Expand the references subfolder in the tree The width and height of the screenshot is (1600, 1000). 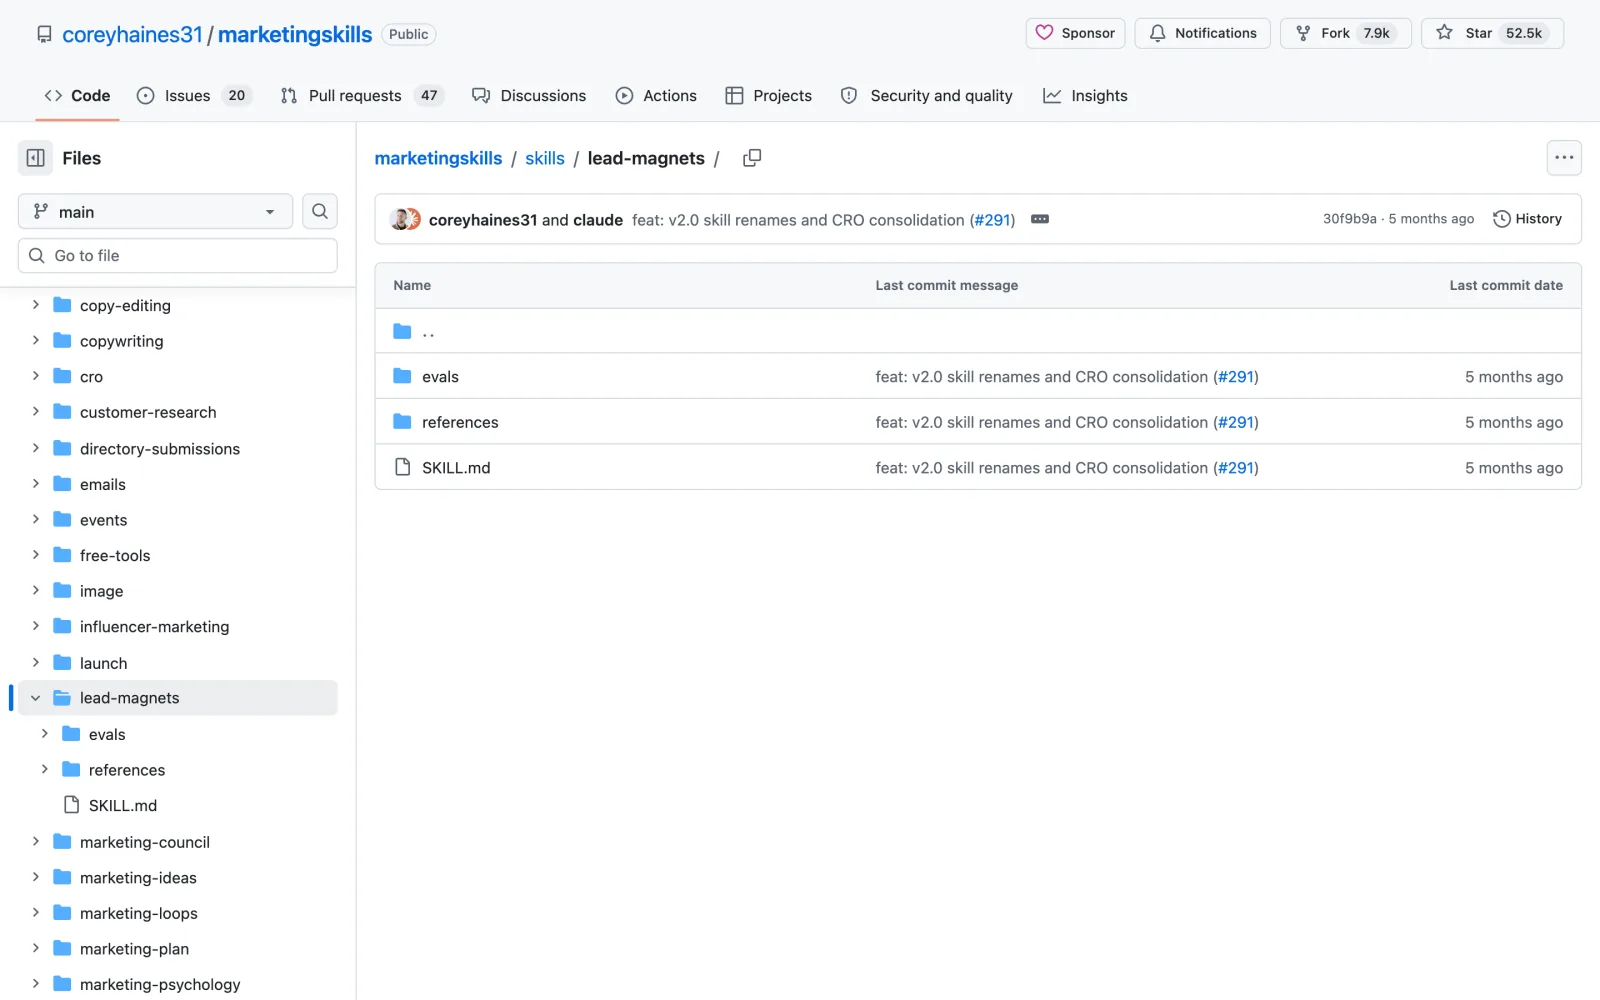45,769
